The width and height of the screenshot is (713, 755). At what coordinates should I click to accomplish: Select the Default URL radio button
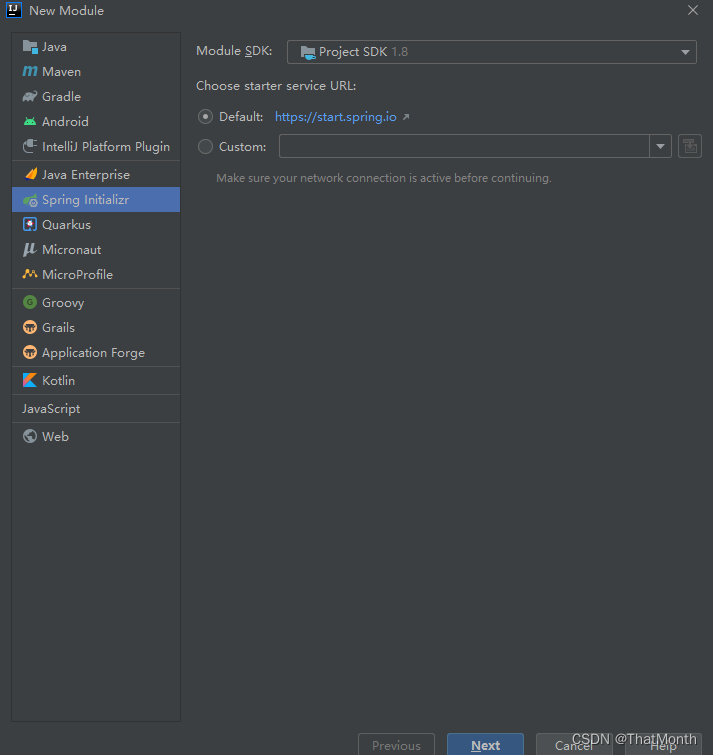[205, 117]
